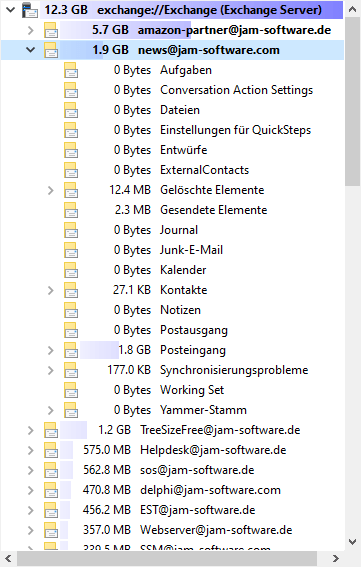Expand the EST@jam-software.de mailbox

(31, 510)
